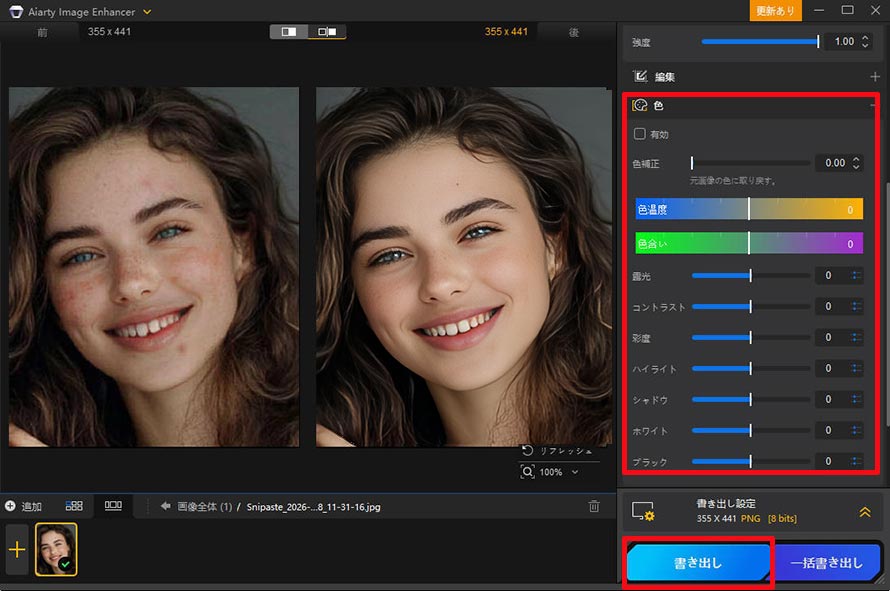Click the 色補正 value field 0.00
This screenshot has width=890, height=591.
834,163
